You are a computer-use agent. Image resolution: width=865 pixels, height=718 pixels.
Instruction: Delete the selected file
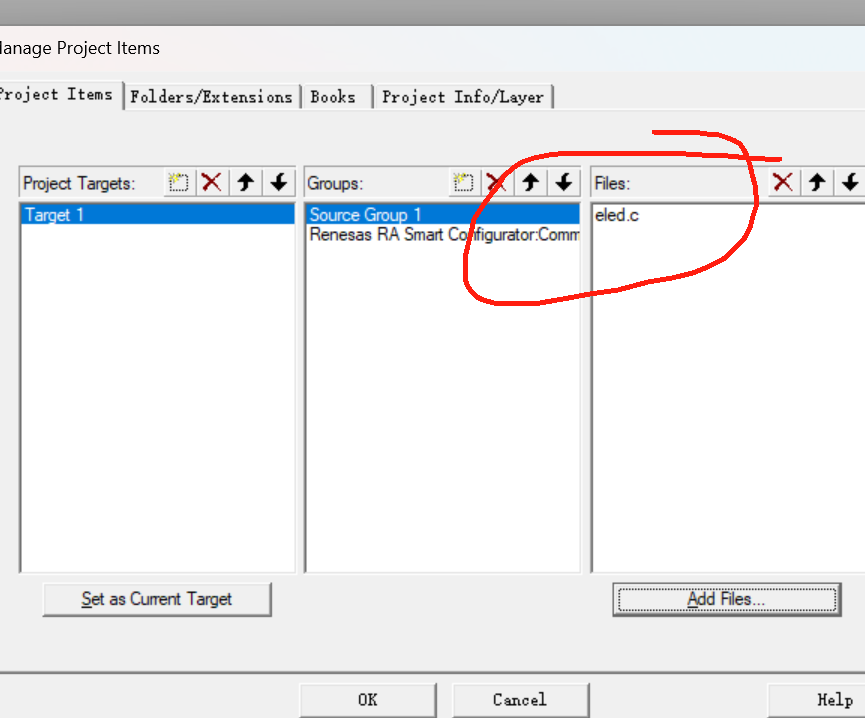[783, 182]
